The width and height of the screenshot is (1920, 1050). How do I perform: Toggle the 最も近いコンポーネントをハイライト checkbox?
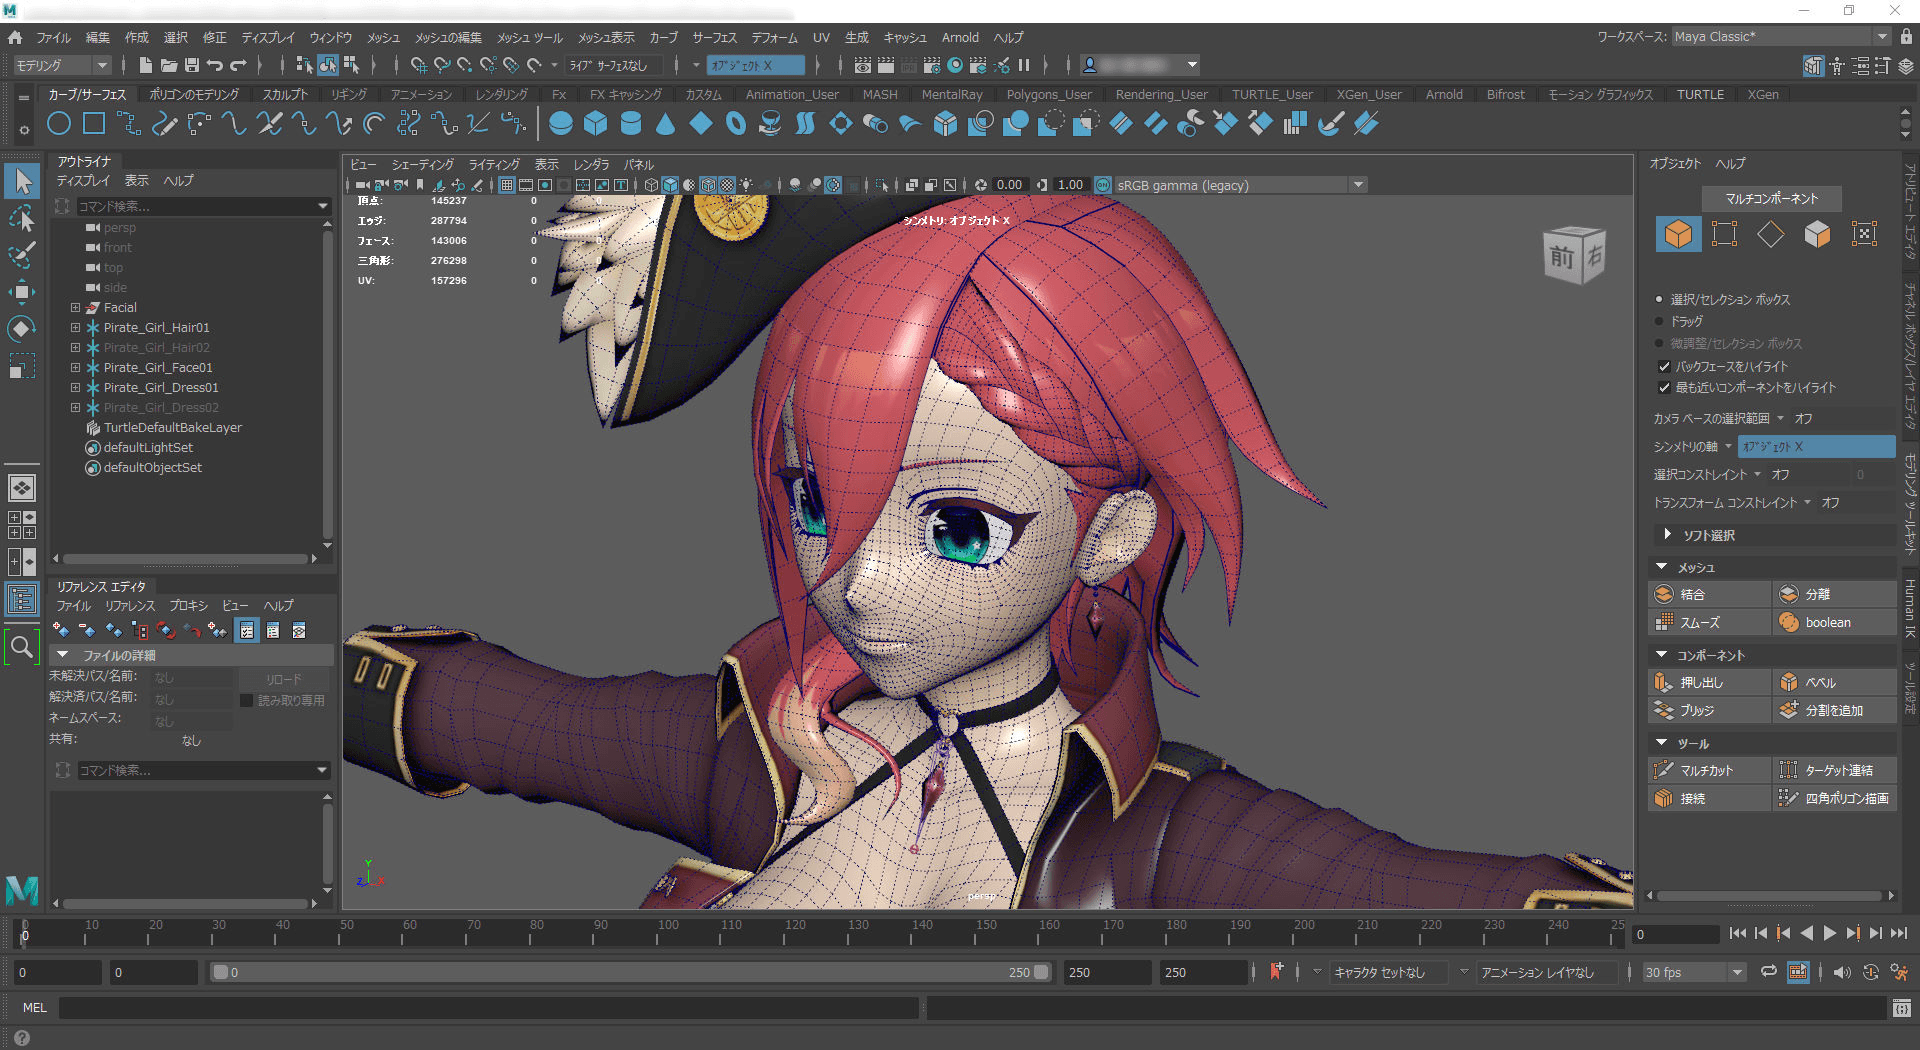(x=1663, y=388)
